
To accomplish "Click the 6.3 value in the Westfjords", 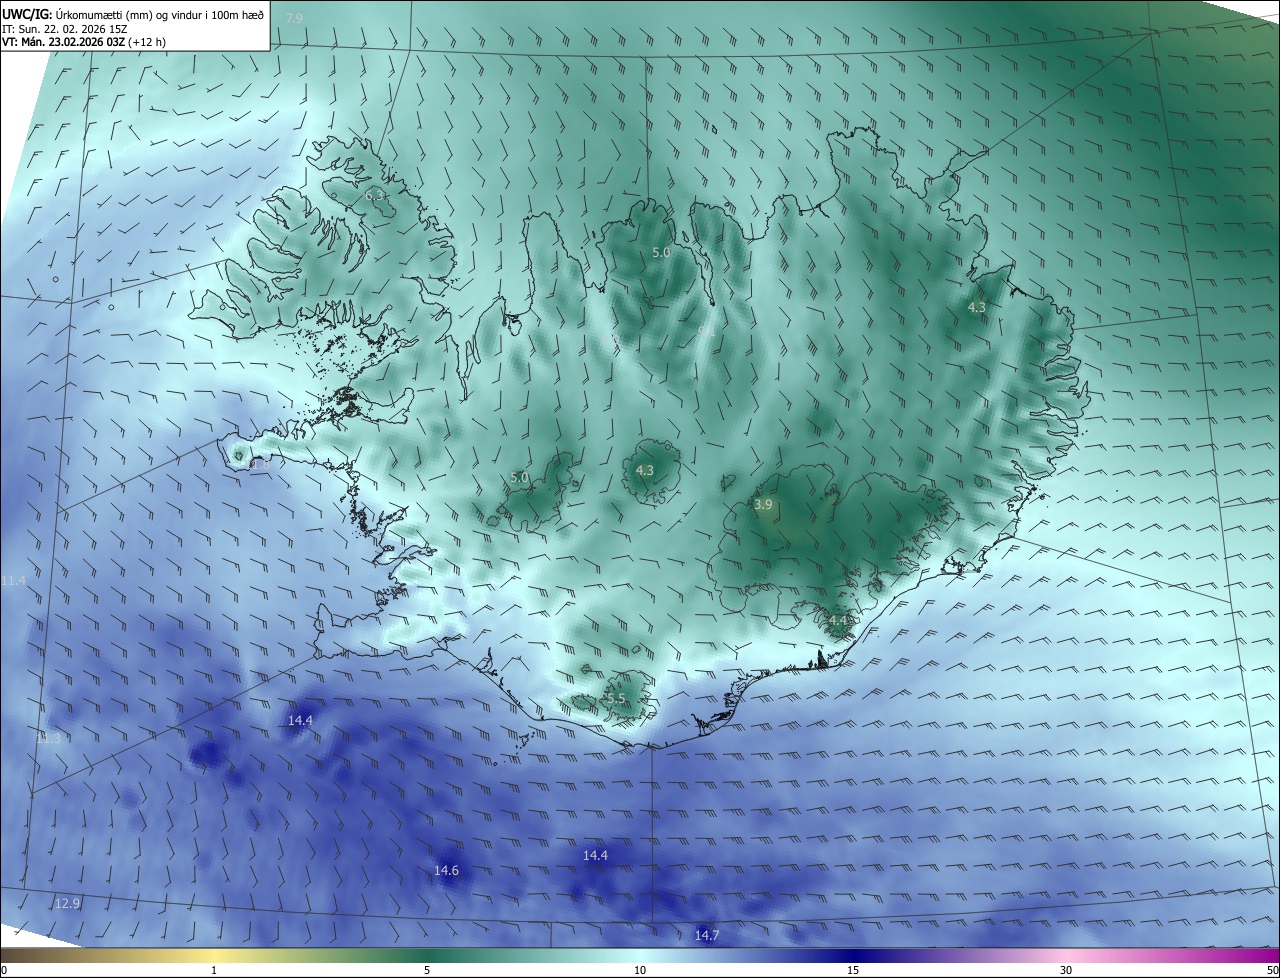I will pos(376,195).
